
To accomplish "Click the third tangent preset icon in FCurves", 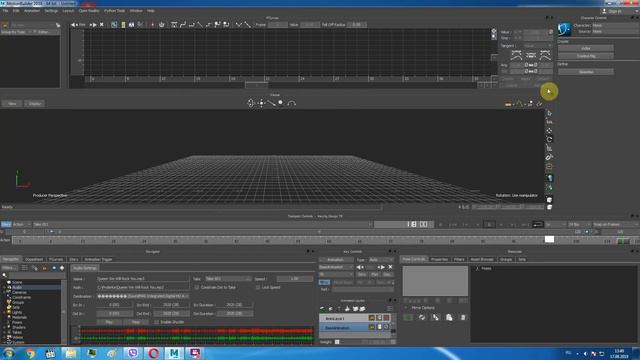I will pyautogui.click(x=545, y=55).
